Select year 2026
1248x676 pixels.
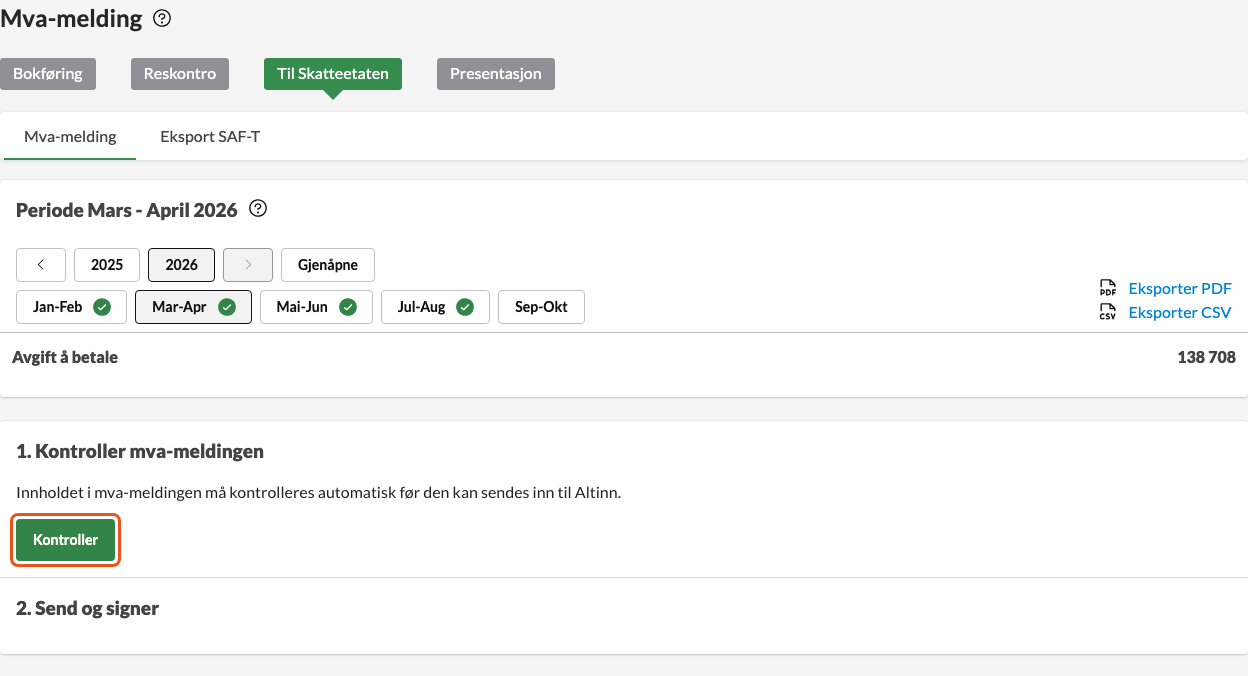(182, 265)
